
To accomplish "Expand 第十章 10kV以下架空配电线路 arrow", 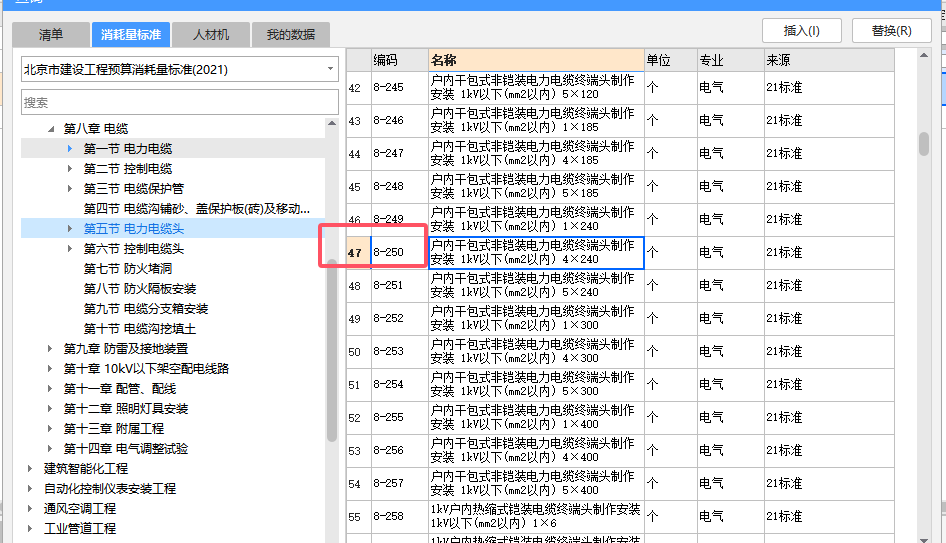I will [50, 369].
